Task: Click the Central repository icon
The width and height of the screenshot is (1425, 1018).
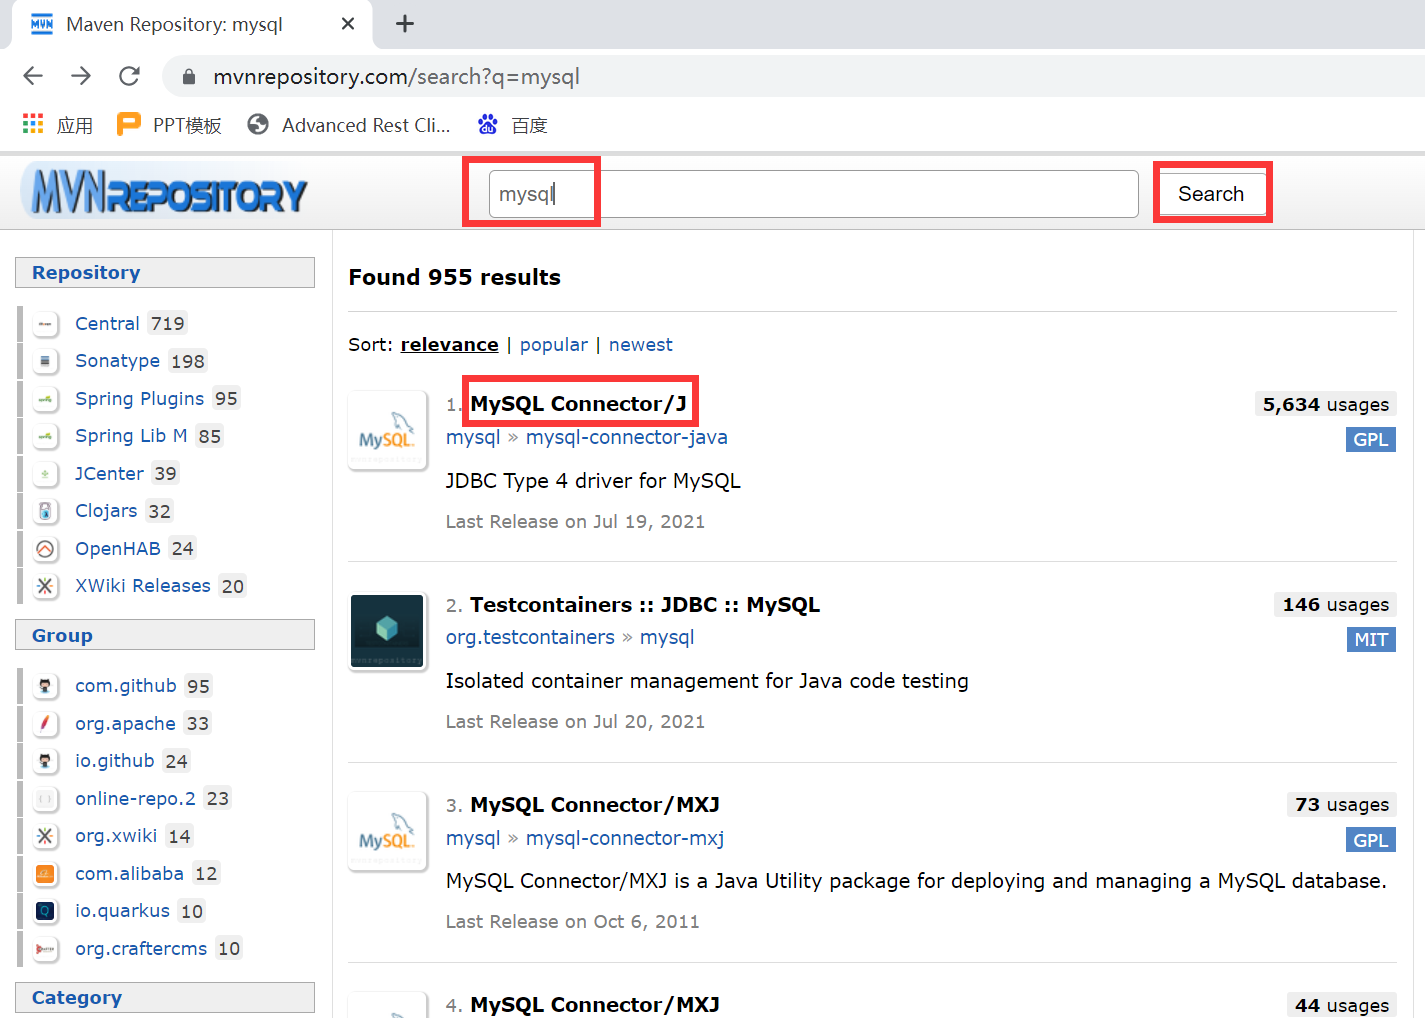Action: point(45,324)
